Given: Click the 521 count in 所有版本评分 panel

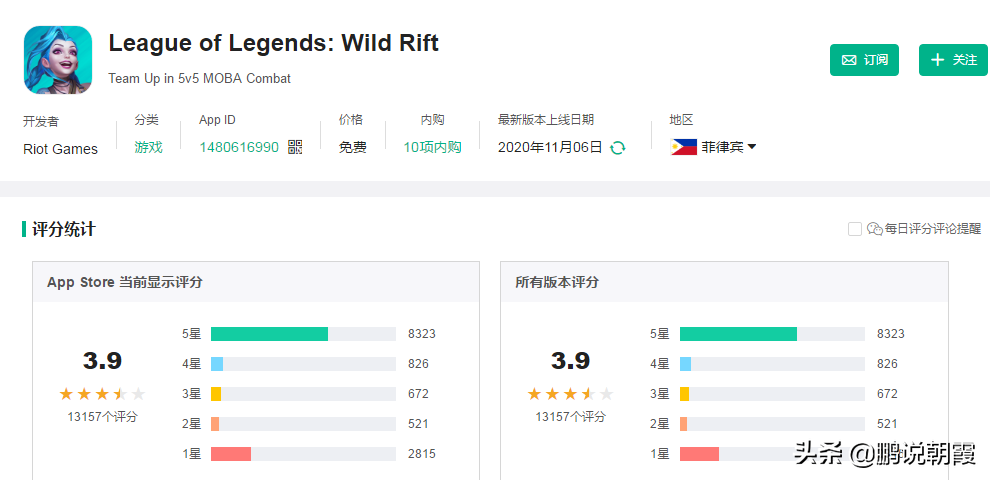Looking at the screenshot, I should [x=887, y=424].
